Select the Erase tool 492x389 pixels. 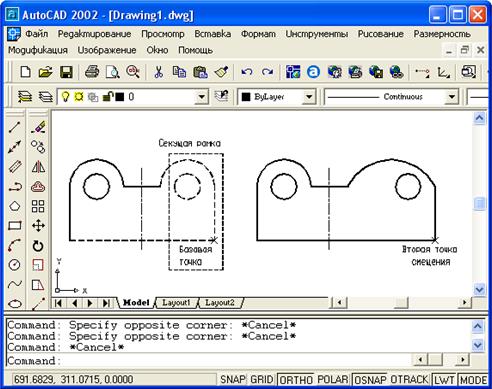pyautogui.click(x=38, y=127)
